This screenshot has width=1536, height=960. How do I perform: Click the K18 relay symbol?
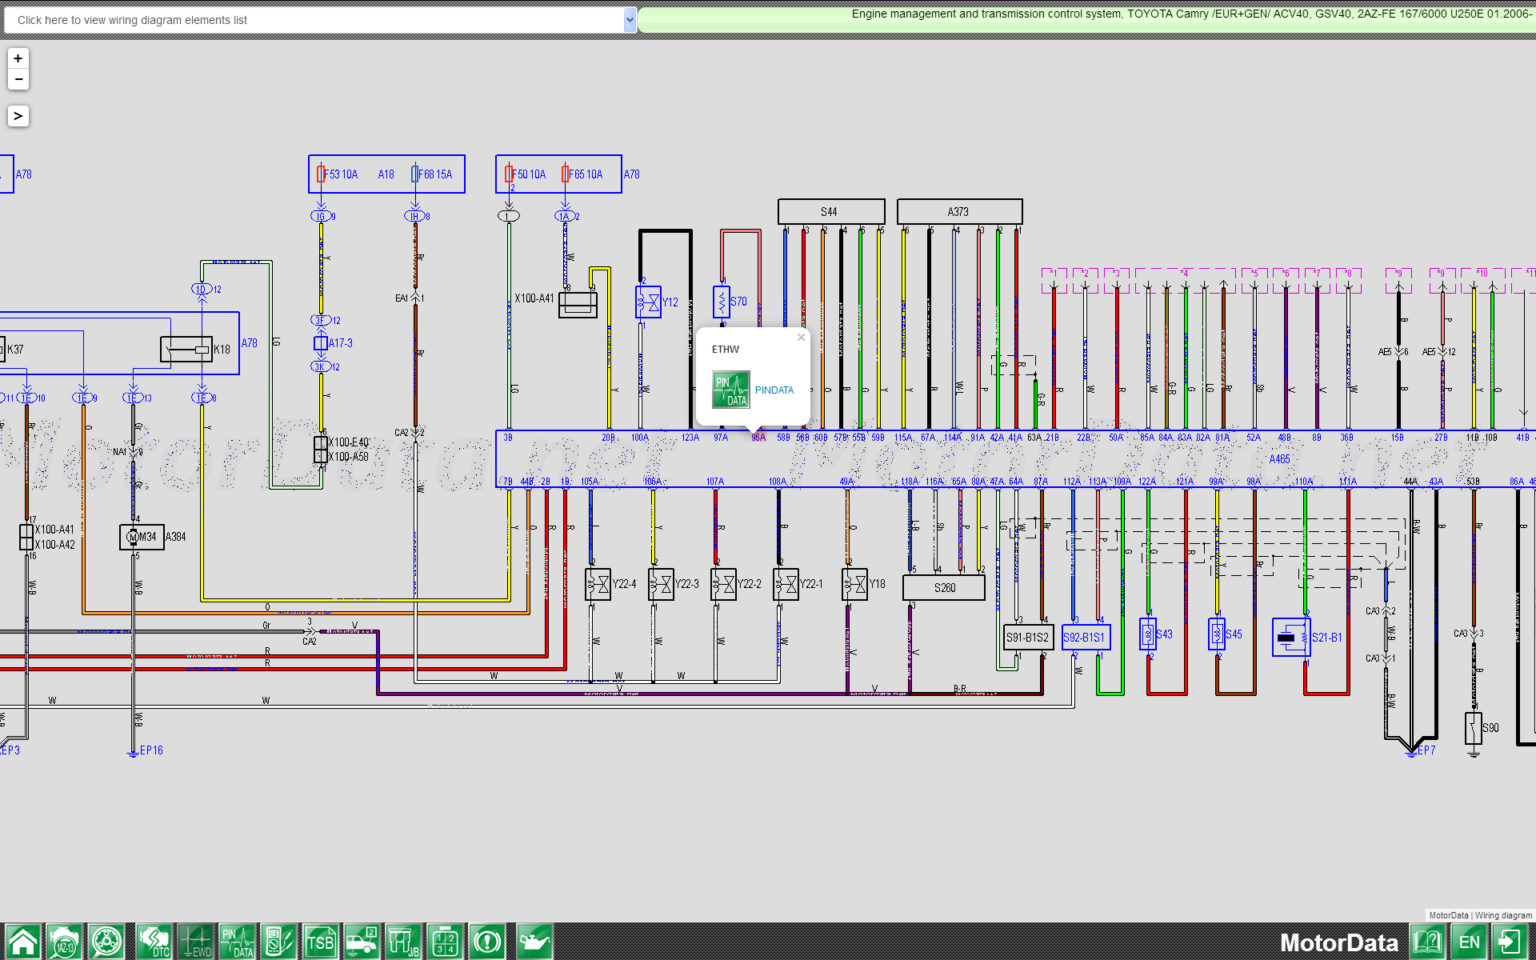tap(186, 349)
